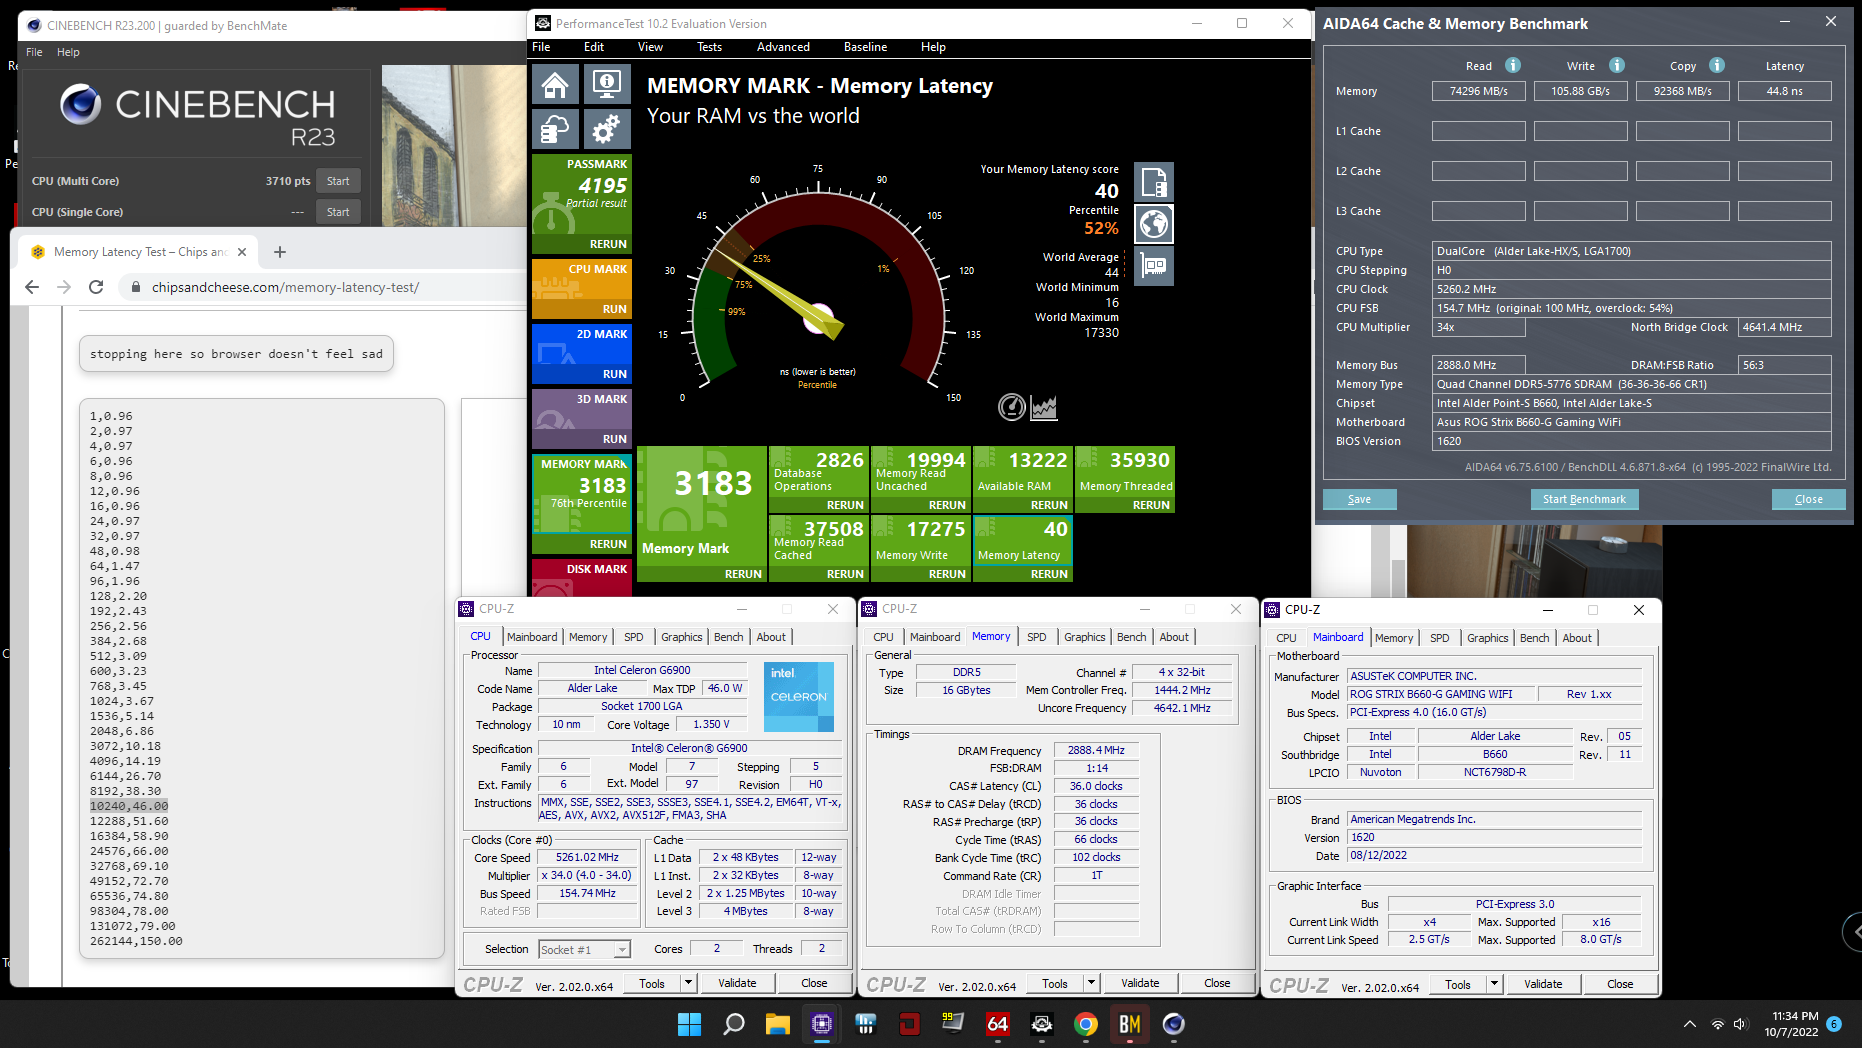
Task: Open Tools dropdown arrow in CPU-Z mainboard window
Action: 1494,984
